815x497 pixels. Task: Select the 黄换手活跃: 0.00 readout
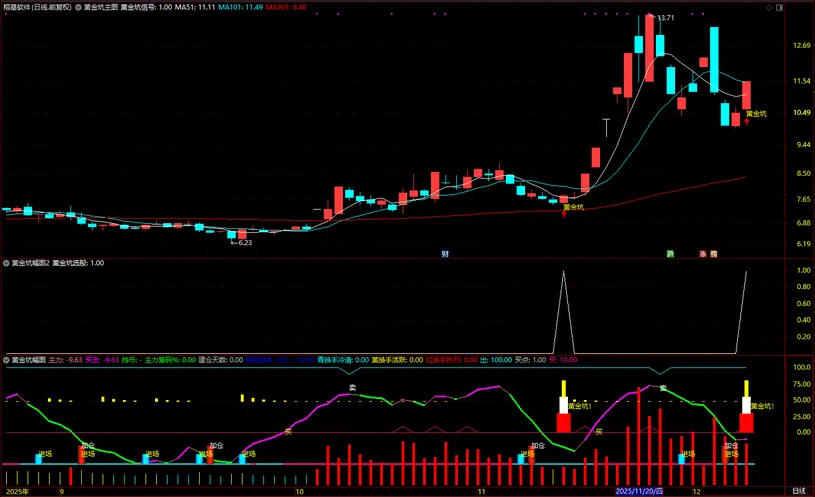[397, 360]
